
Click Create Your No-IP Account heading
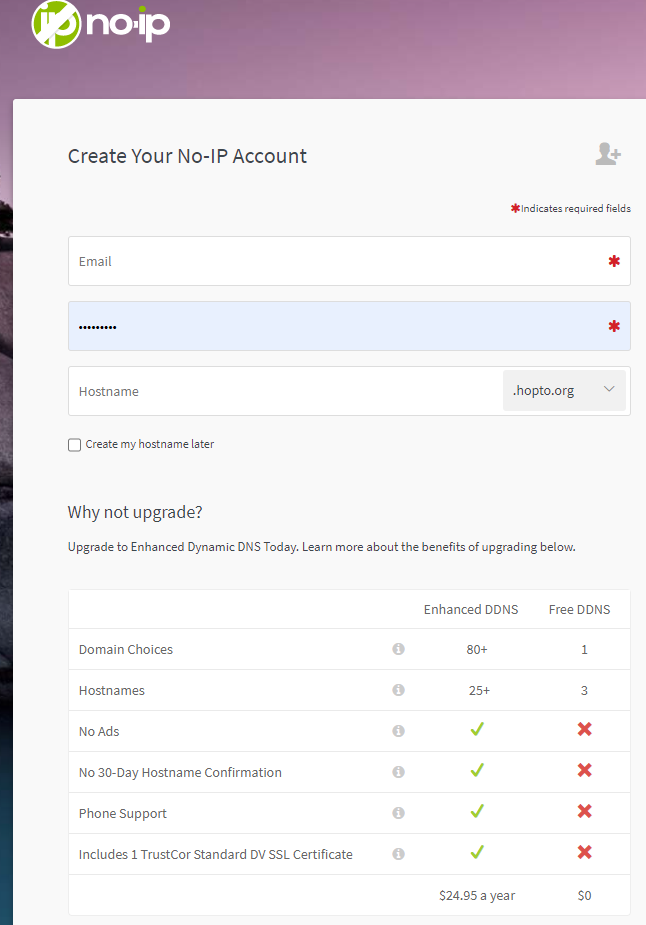(x=187, y=156)
